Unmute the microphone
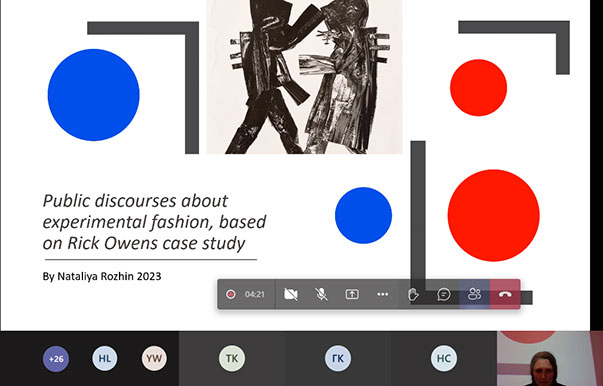Viewport: 603px width, 386px height. pyautogui.click(x=321, y=294)
